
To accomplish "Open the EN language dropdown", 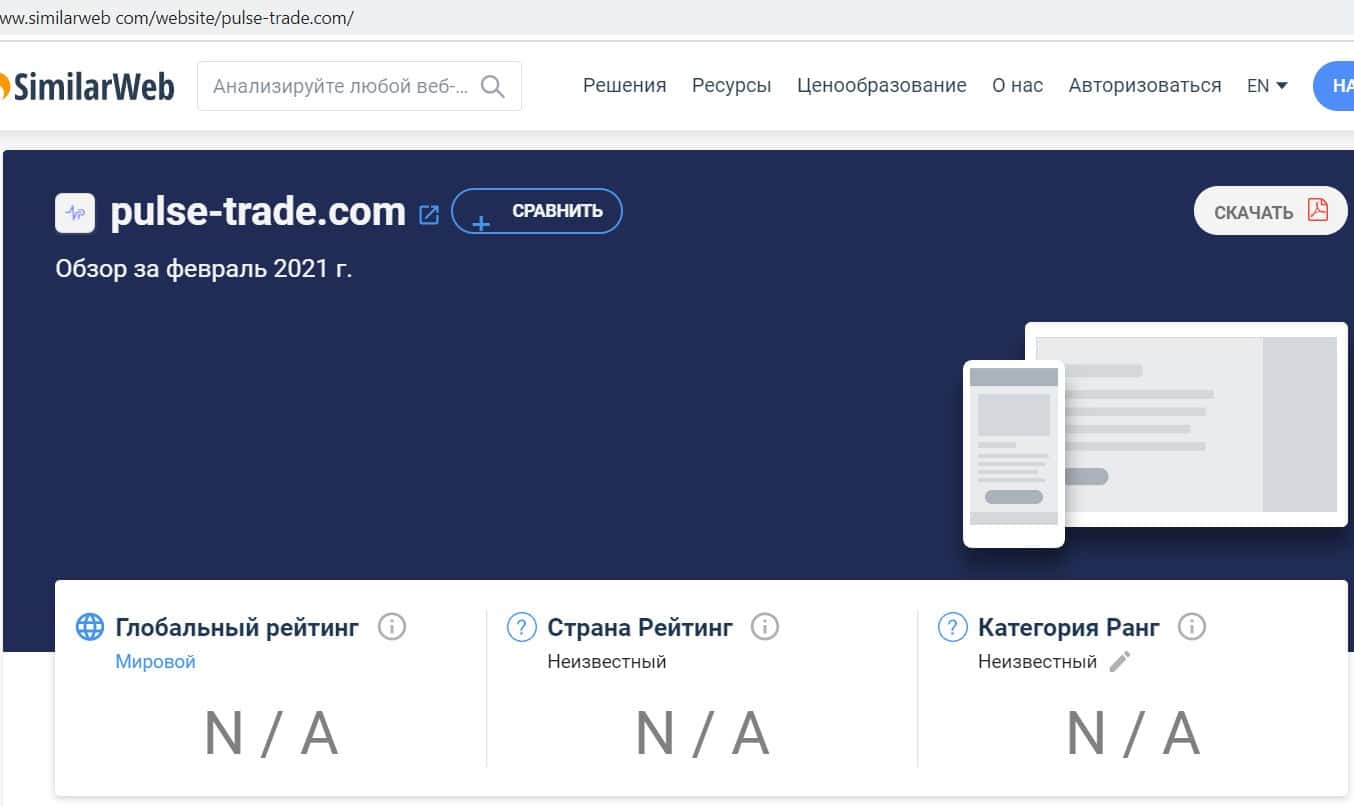I will (1267, 86).
